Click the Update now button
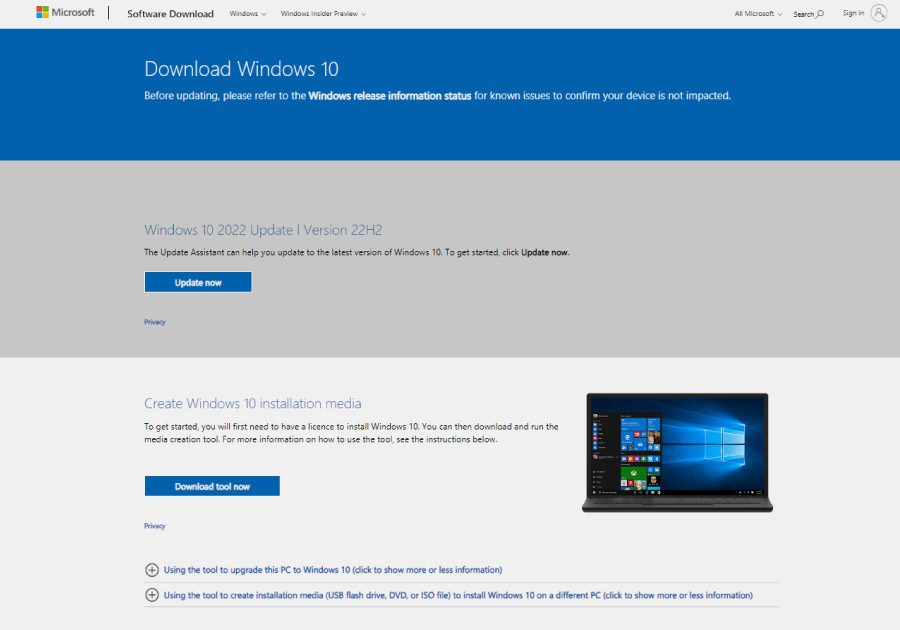Image resolution: width=900 pixels, height=630 pixels. [197, 282]
